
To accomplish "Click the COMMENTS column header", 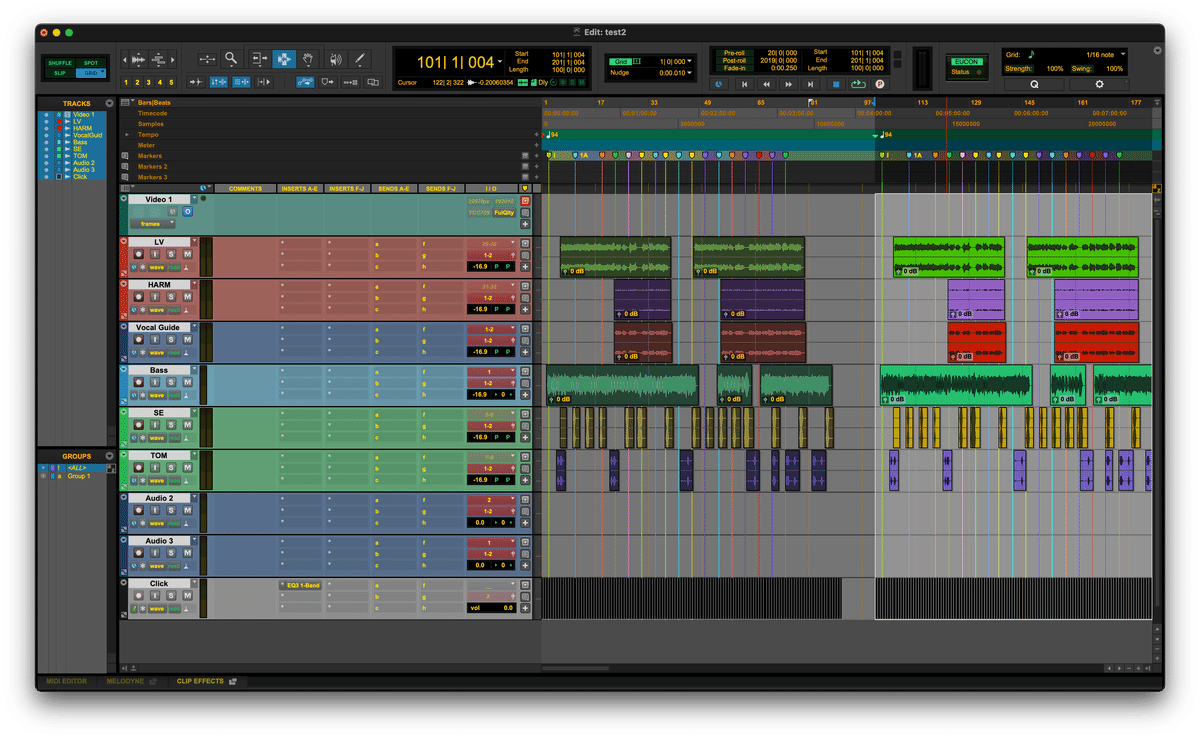I will click(x=245, y=188).
